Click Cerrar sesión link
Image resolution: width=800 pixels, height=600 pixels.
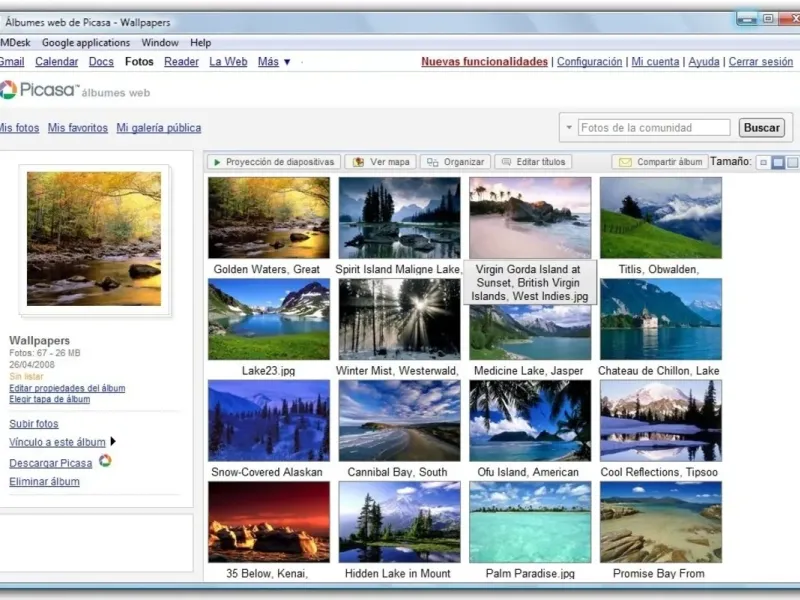761,62
